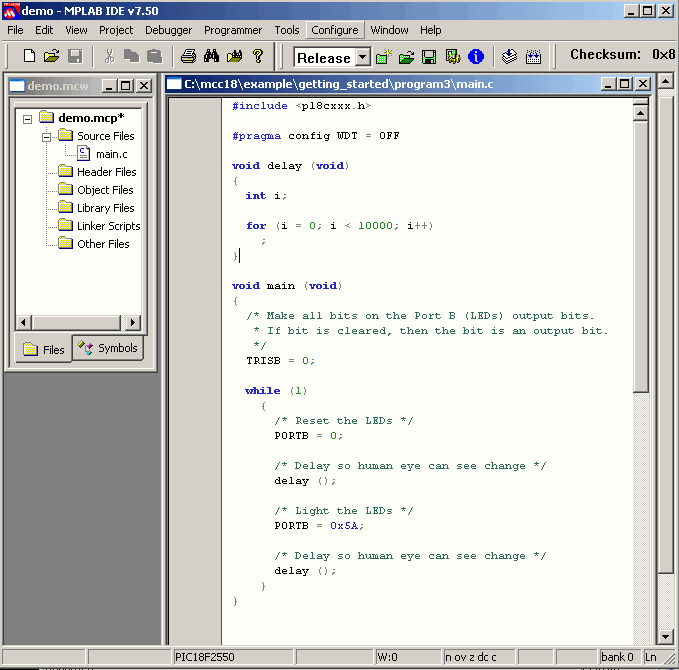Select the Object Files folder
Screen dimensions: 679x670
pos(105,190)
